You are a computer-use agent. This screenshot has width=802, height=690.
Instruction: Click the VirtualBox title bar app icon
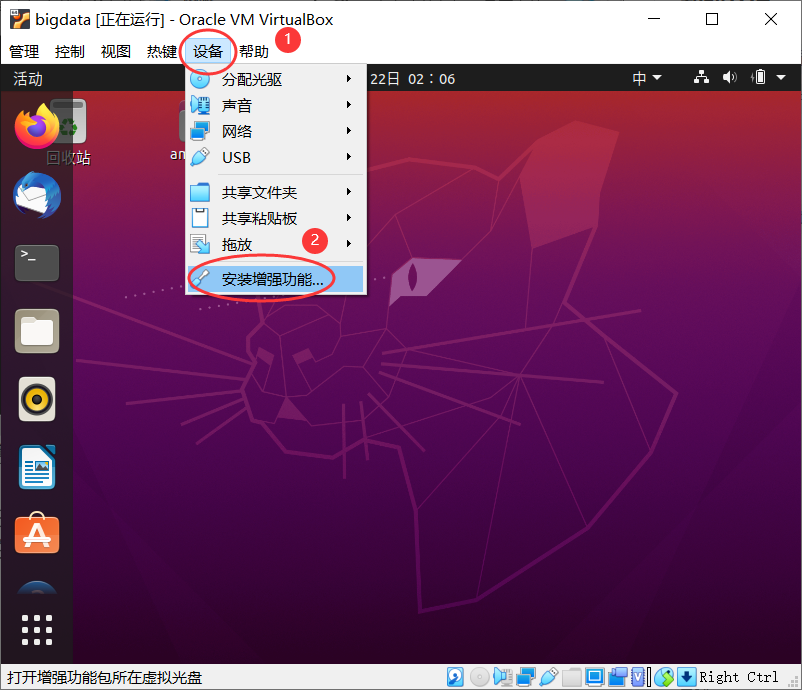pyautogui.click(x=20, y=19)
